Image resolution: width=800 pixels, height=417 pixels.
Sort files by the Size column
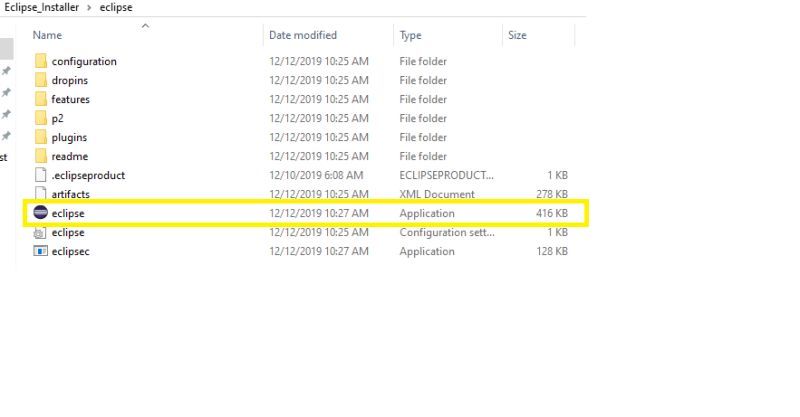517,35
